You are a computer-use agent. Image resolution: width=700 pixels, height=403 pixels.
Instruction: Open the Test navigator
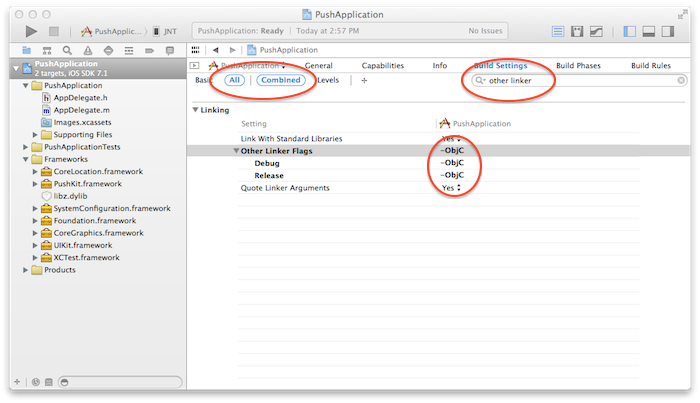point(108,50)
